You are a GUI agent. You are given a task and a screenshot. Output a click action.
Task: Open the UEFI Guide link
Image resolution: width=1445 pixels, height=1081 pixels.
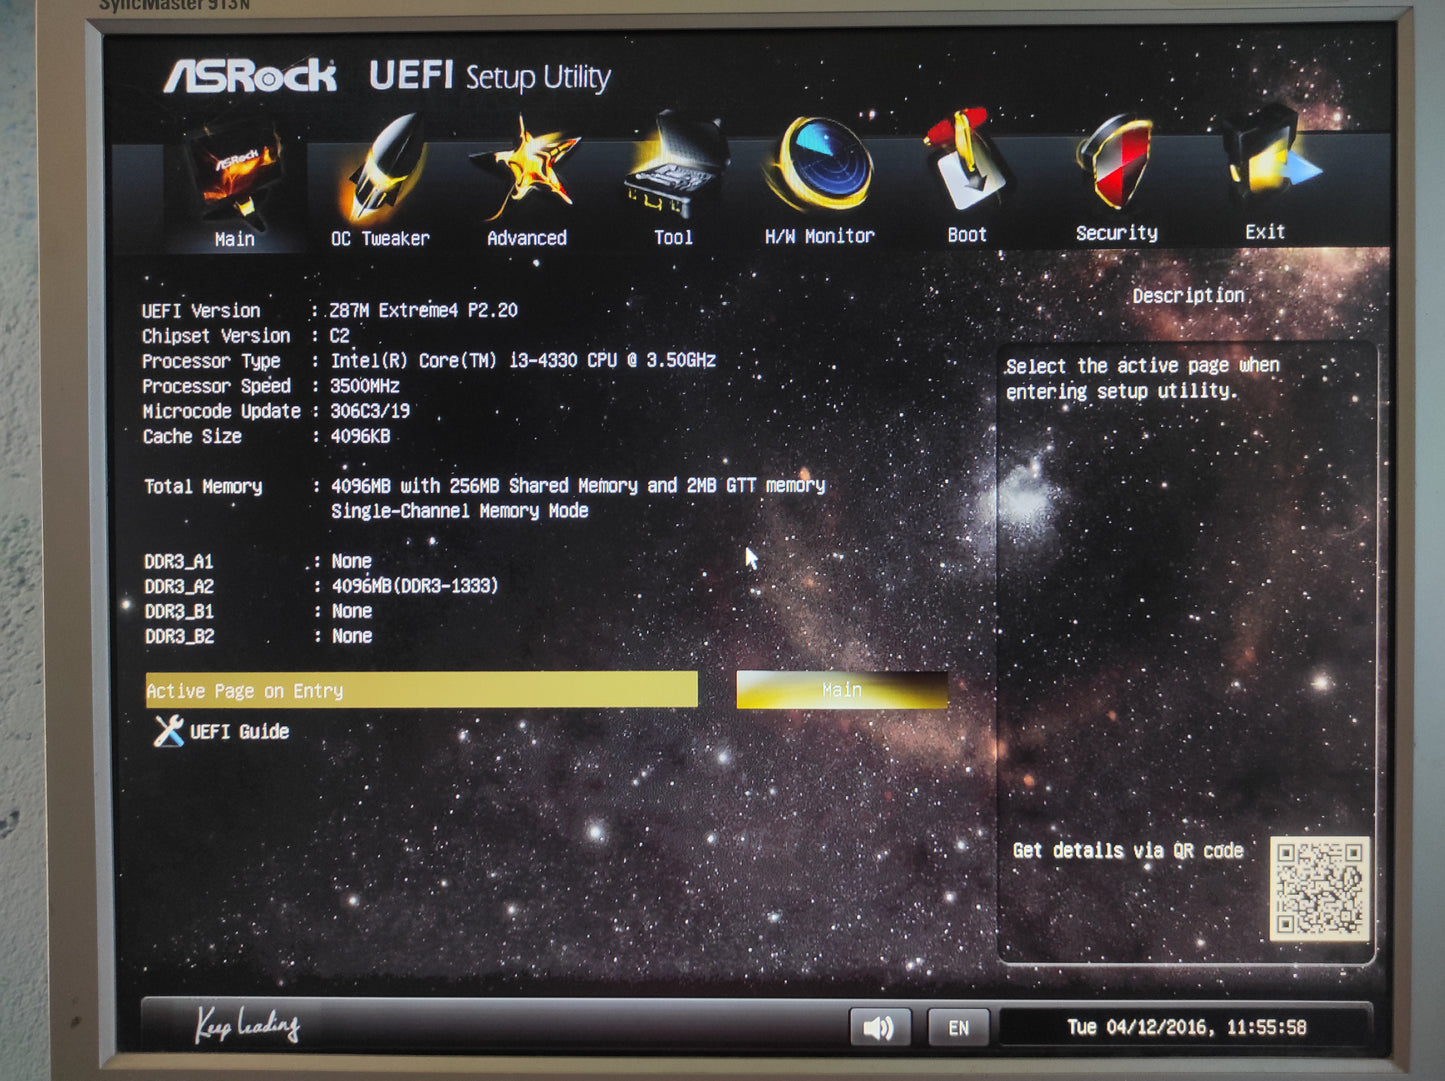point(239,732)
